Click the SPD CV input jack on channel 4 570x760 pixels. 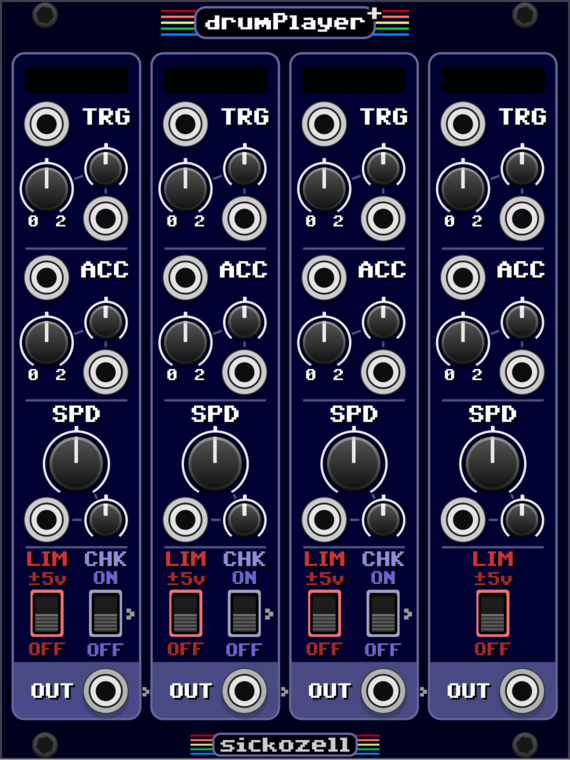(x=462, y=520)
